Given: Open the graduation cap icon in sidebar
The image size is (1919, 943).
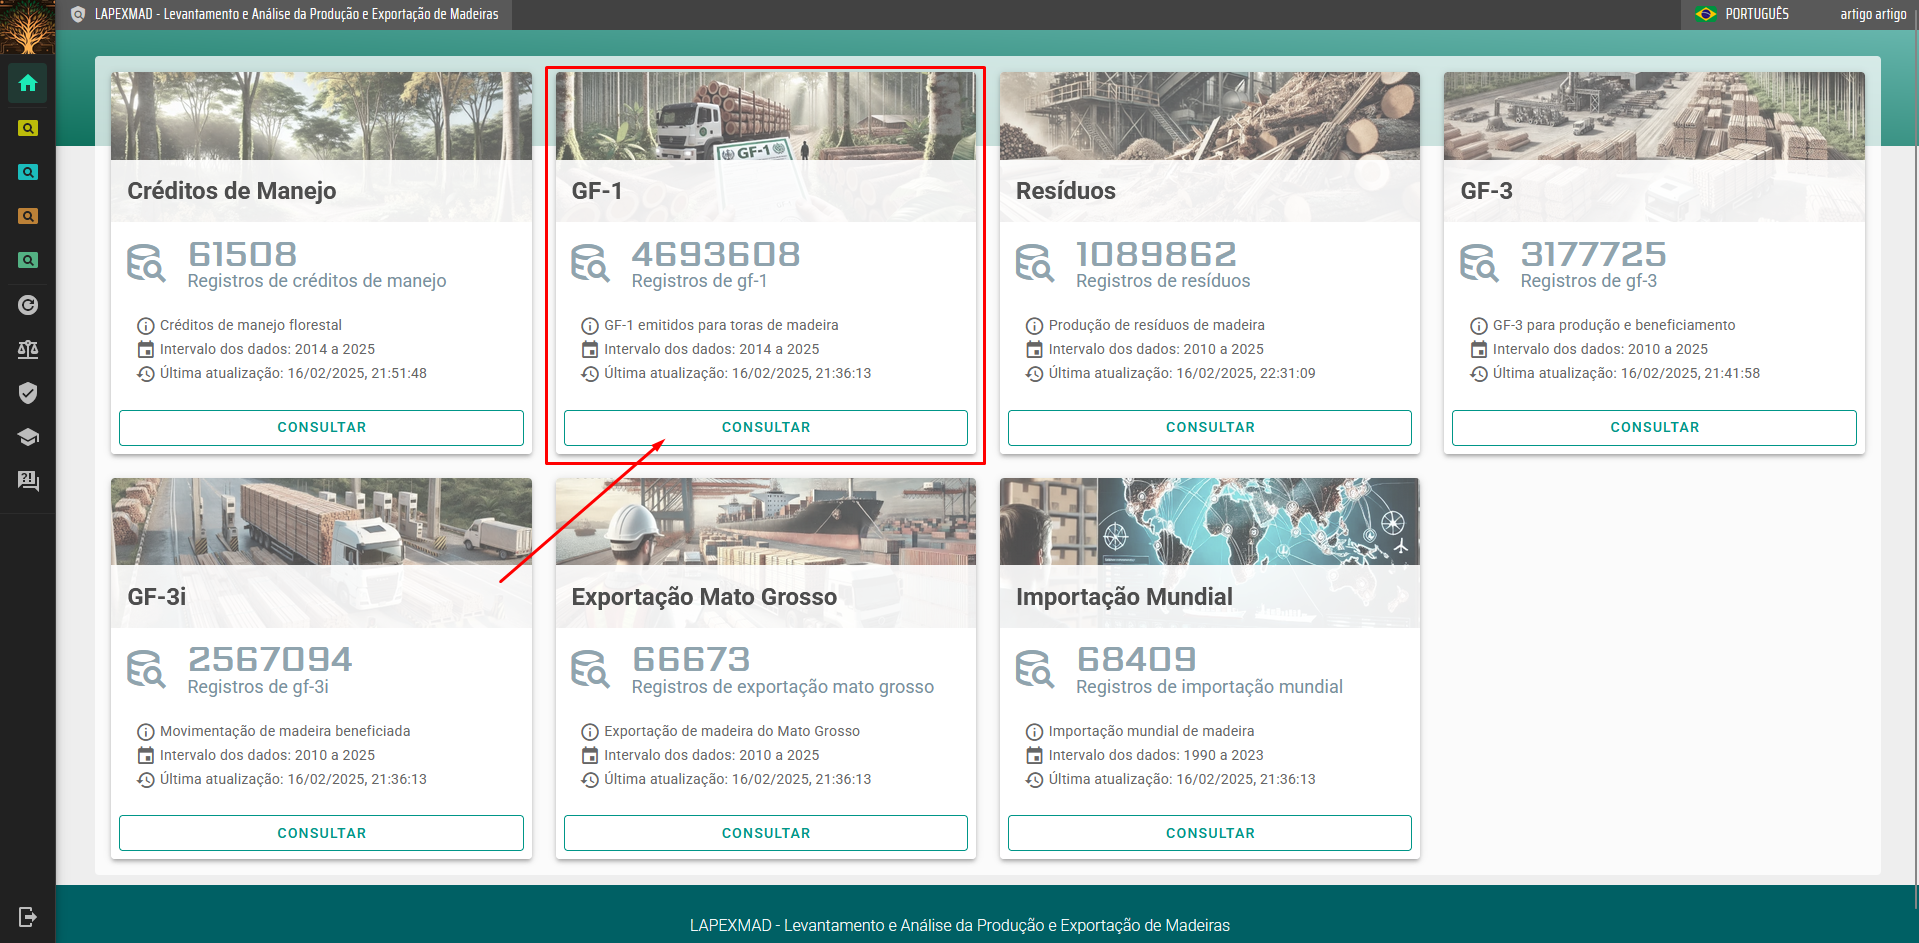Looking at the screenshot, I should 28,437.
